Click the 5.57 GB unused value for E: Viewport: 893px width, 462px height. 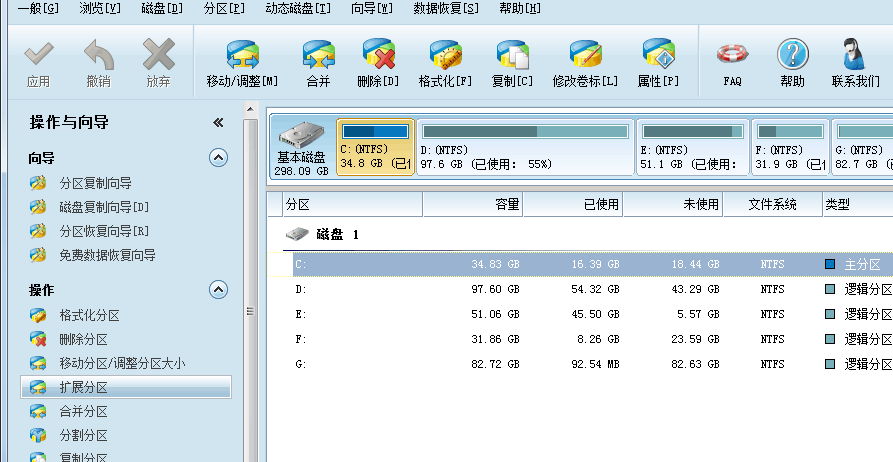click(x=699, y=314)
